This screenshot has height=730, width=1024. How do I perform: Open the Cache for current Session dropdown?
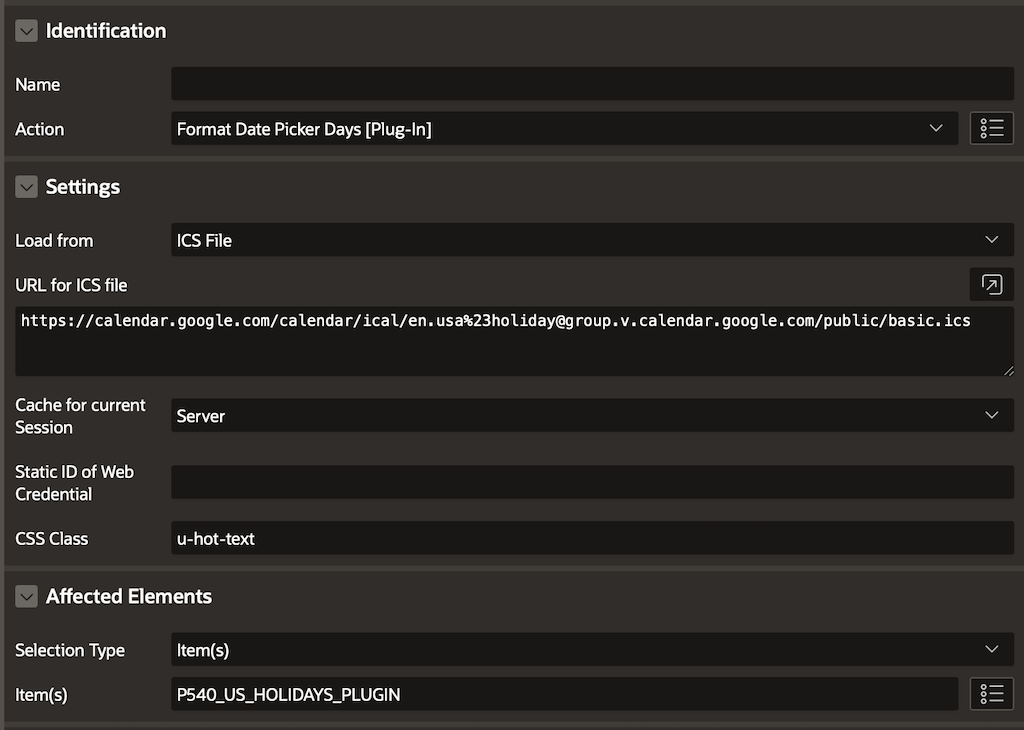[x=592, y=416]
